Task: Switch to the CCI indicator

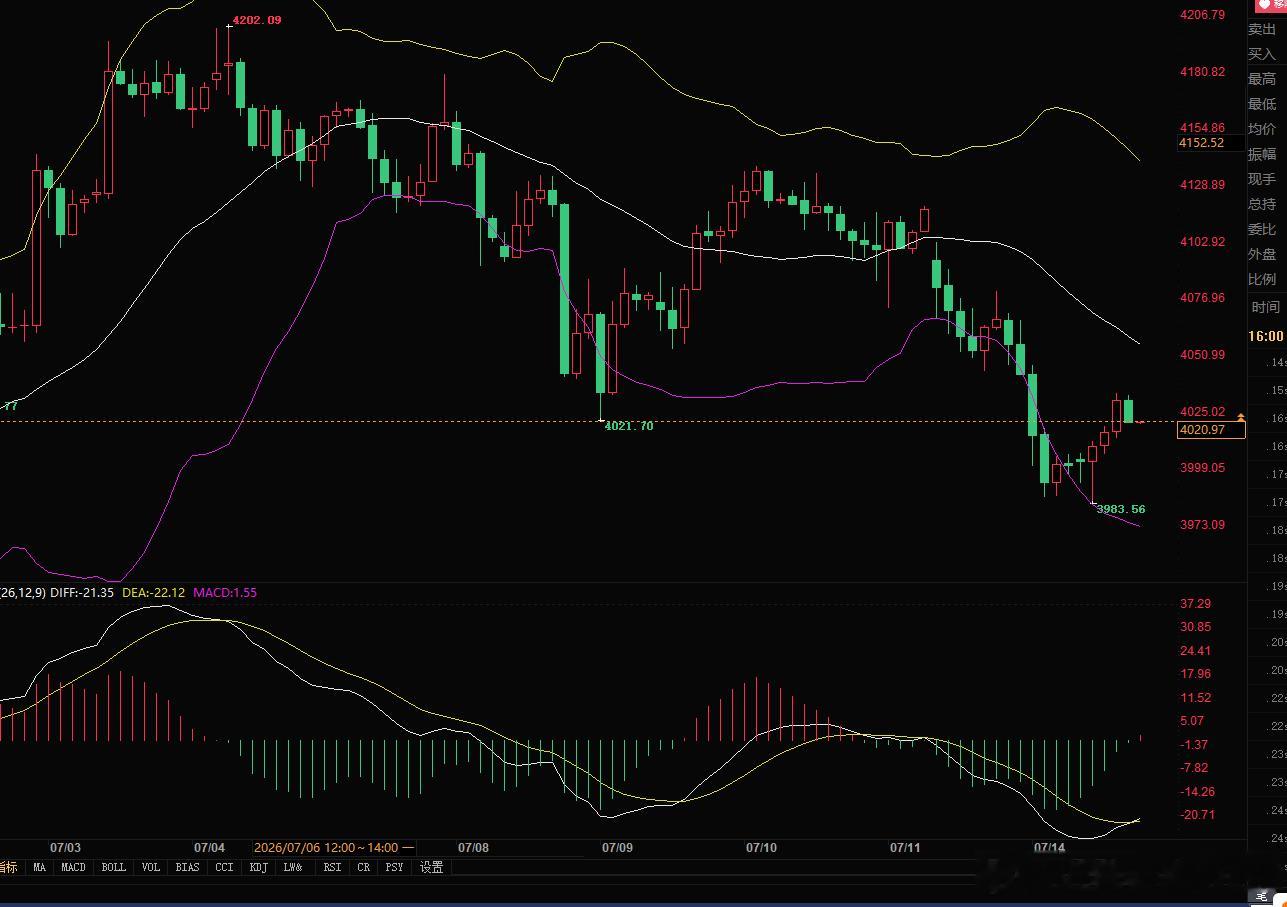Action: click(224, 867)
